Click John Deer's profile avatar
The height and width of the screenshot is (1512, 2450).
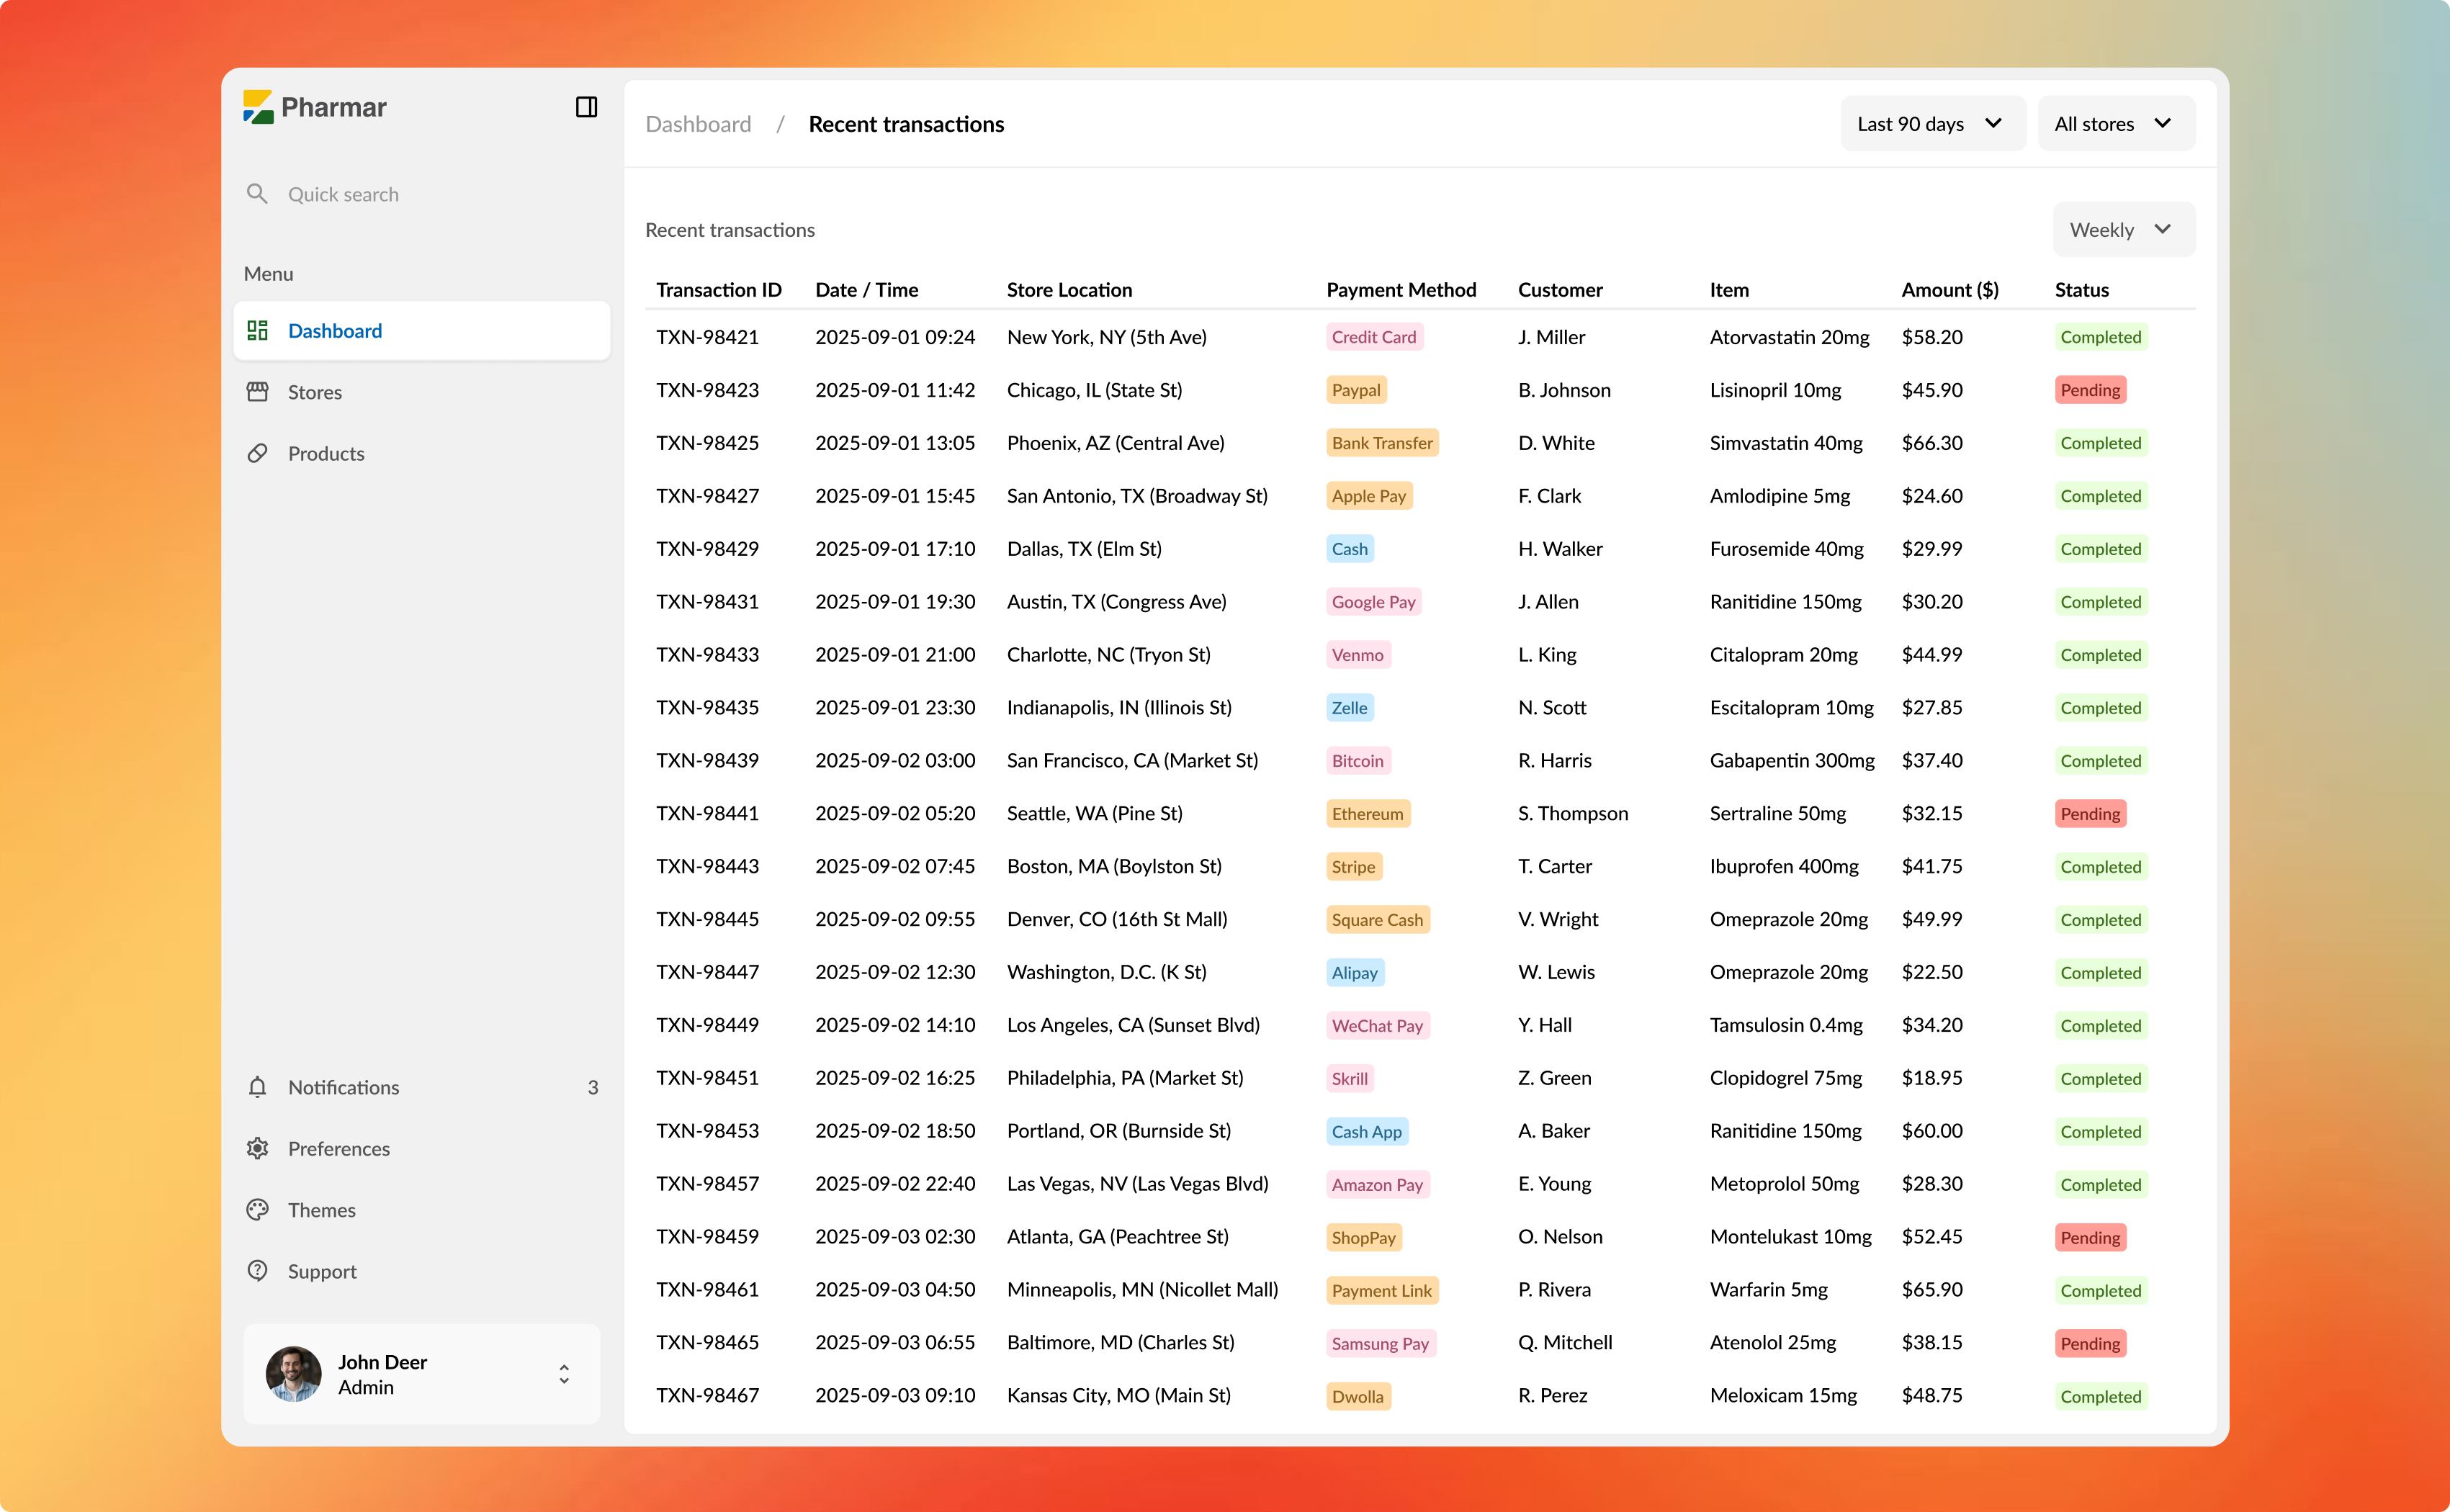tap(293, 1374)
